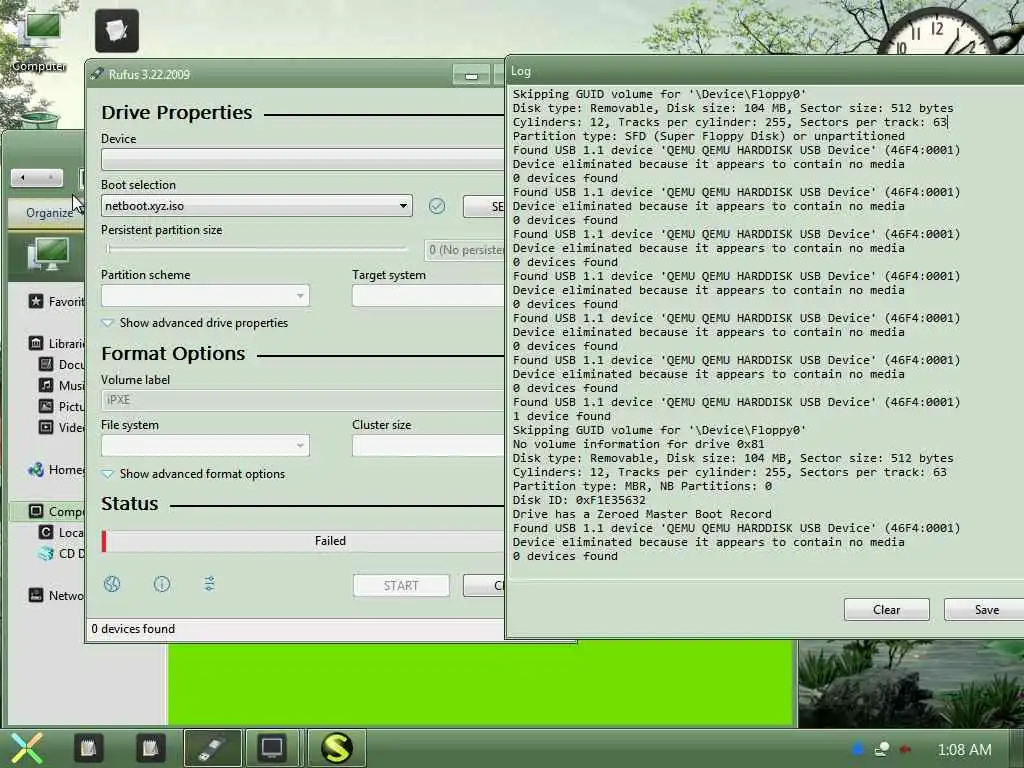Open Rufus settings sliders icon

tap(209, 584)
